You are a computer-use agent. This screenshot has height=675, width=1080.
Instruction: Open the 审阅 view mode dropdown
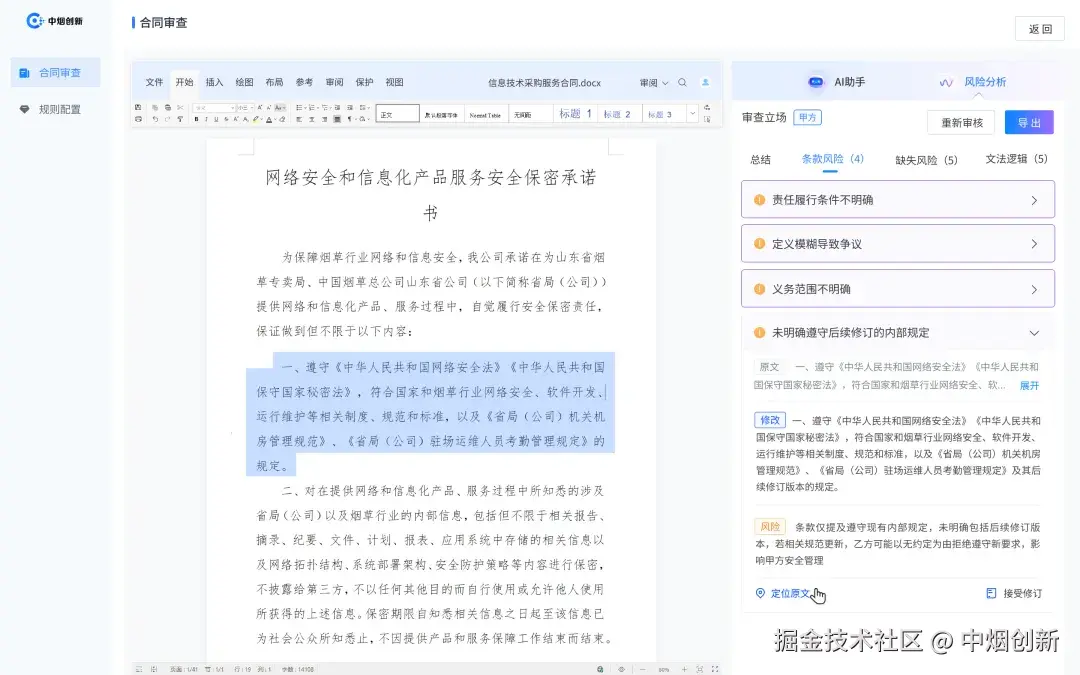653,84
